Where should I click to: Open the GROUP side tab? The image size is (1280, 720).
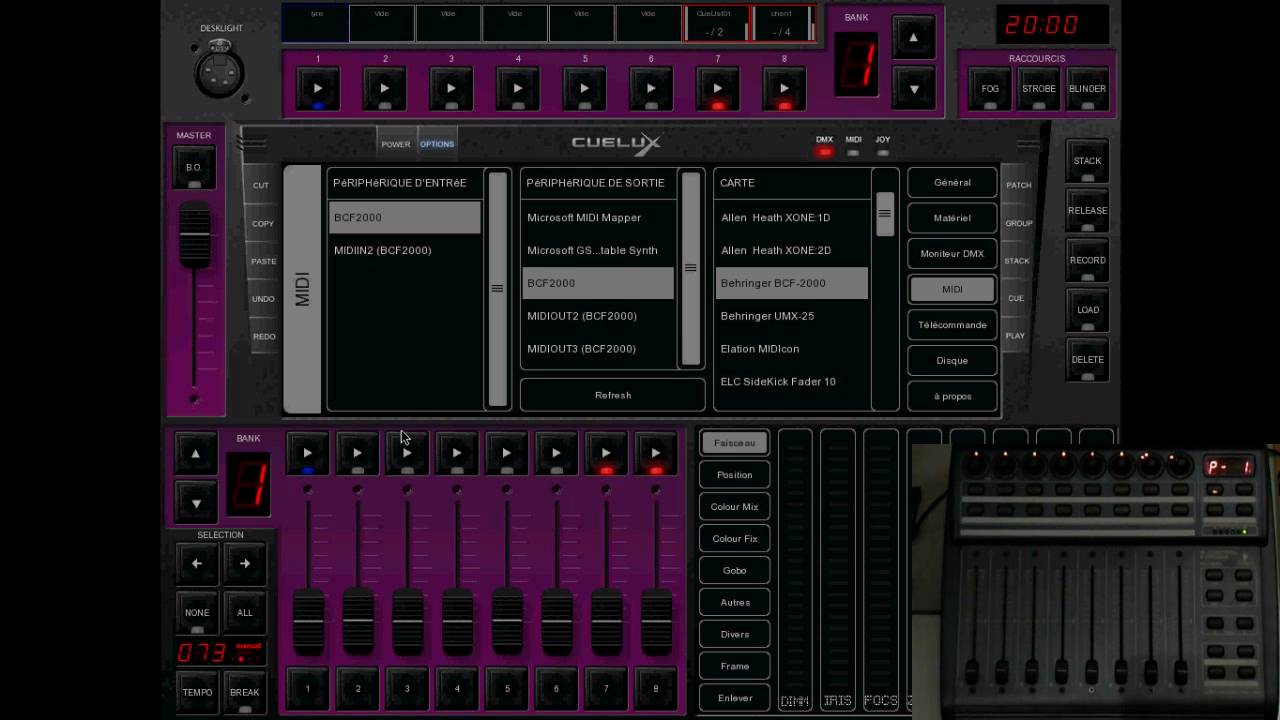[1018, 223]
